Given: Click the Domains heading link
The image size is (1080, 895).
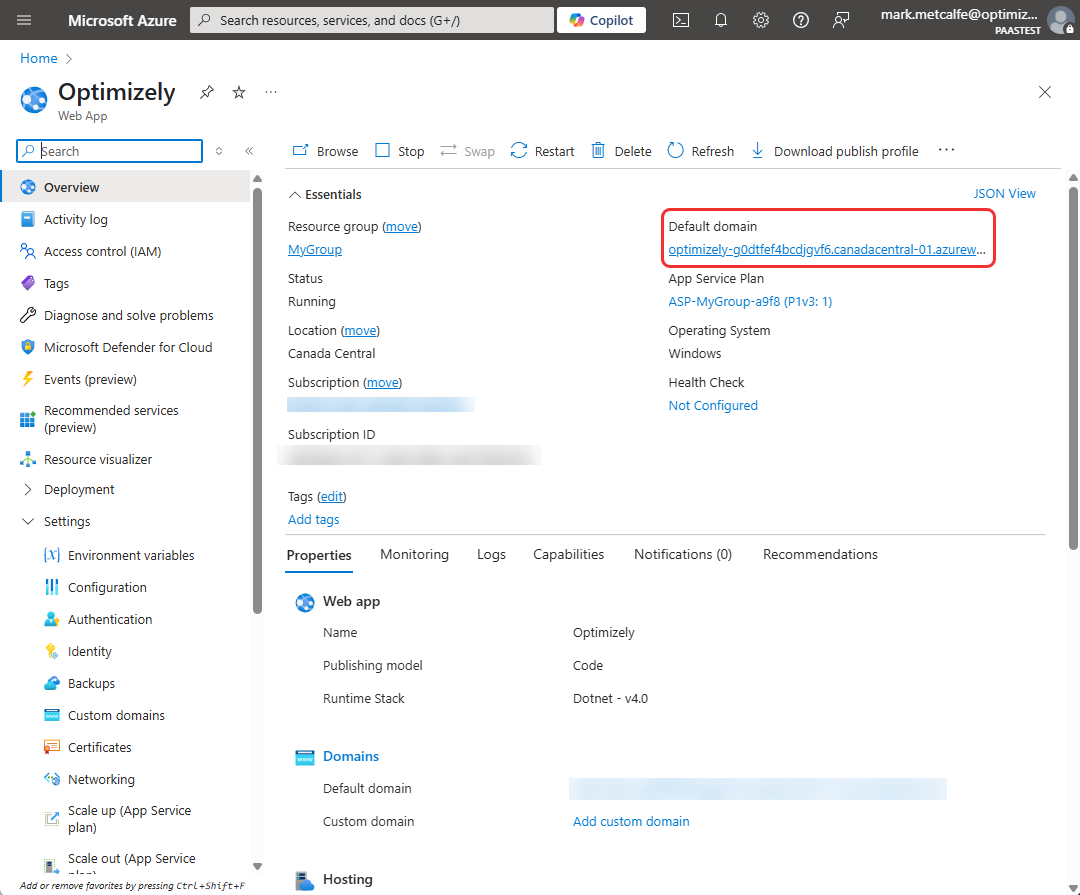Looking at the screenshot, I should (351, 757).
